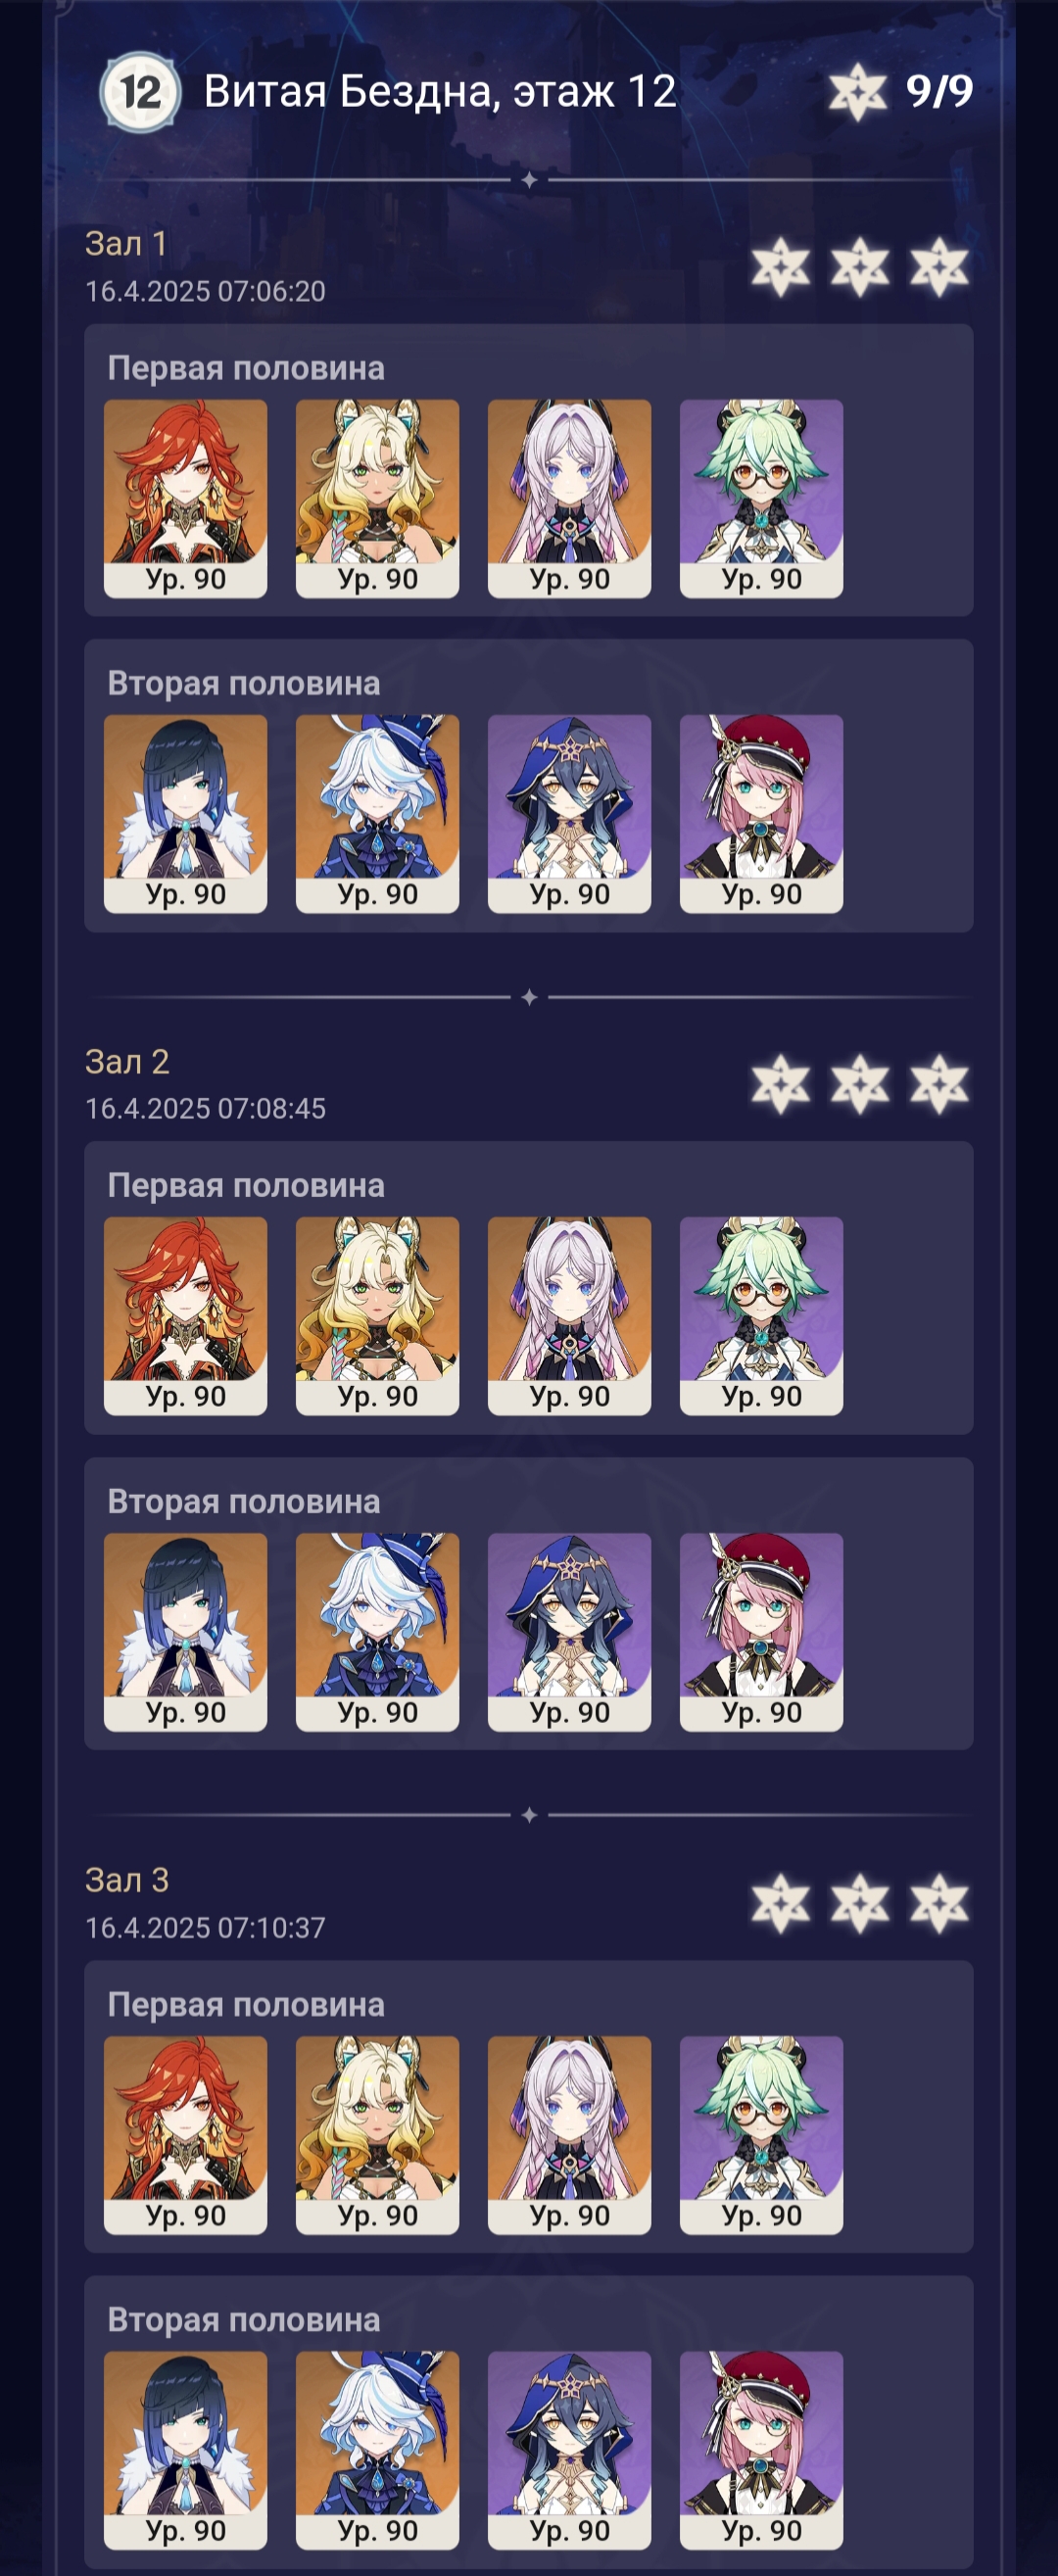The height and width of the screenshot is (2576, 1058).
Task: Open the Зал 3 heading
Action: pyautogui.click(x=127, y=1880)
